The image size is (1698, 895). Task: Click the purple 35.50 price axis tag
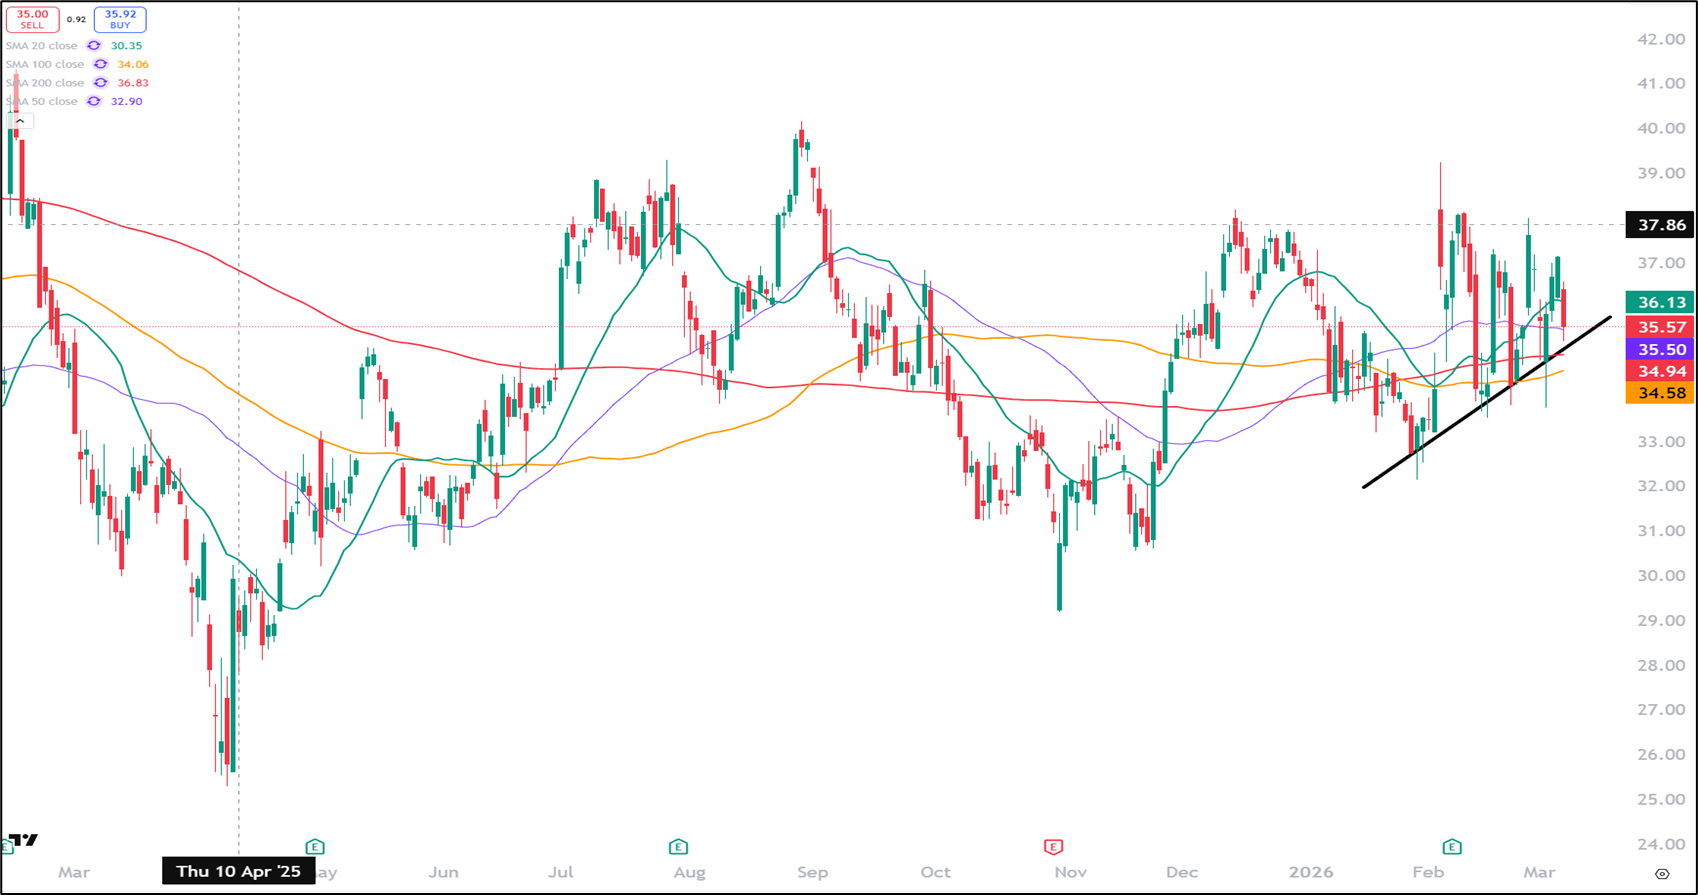(x=1661, y=350)
